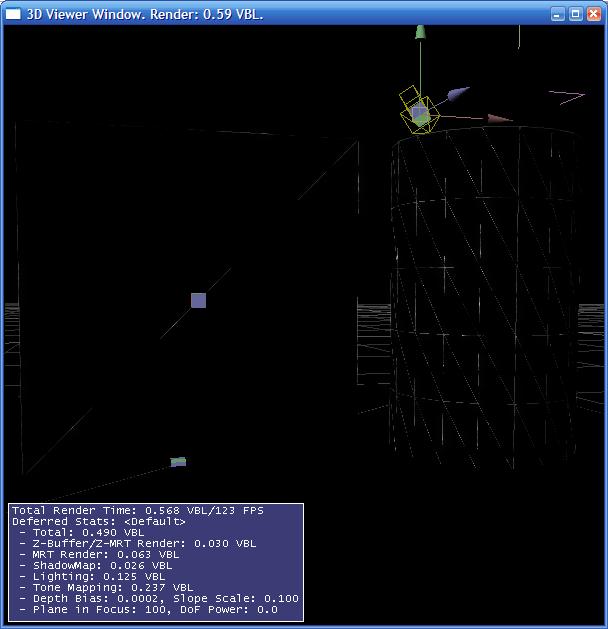Select the yellow wireframe selected object

coord(419,110)
